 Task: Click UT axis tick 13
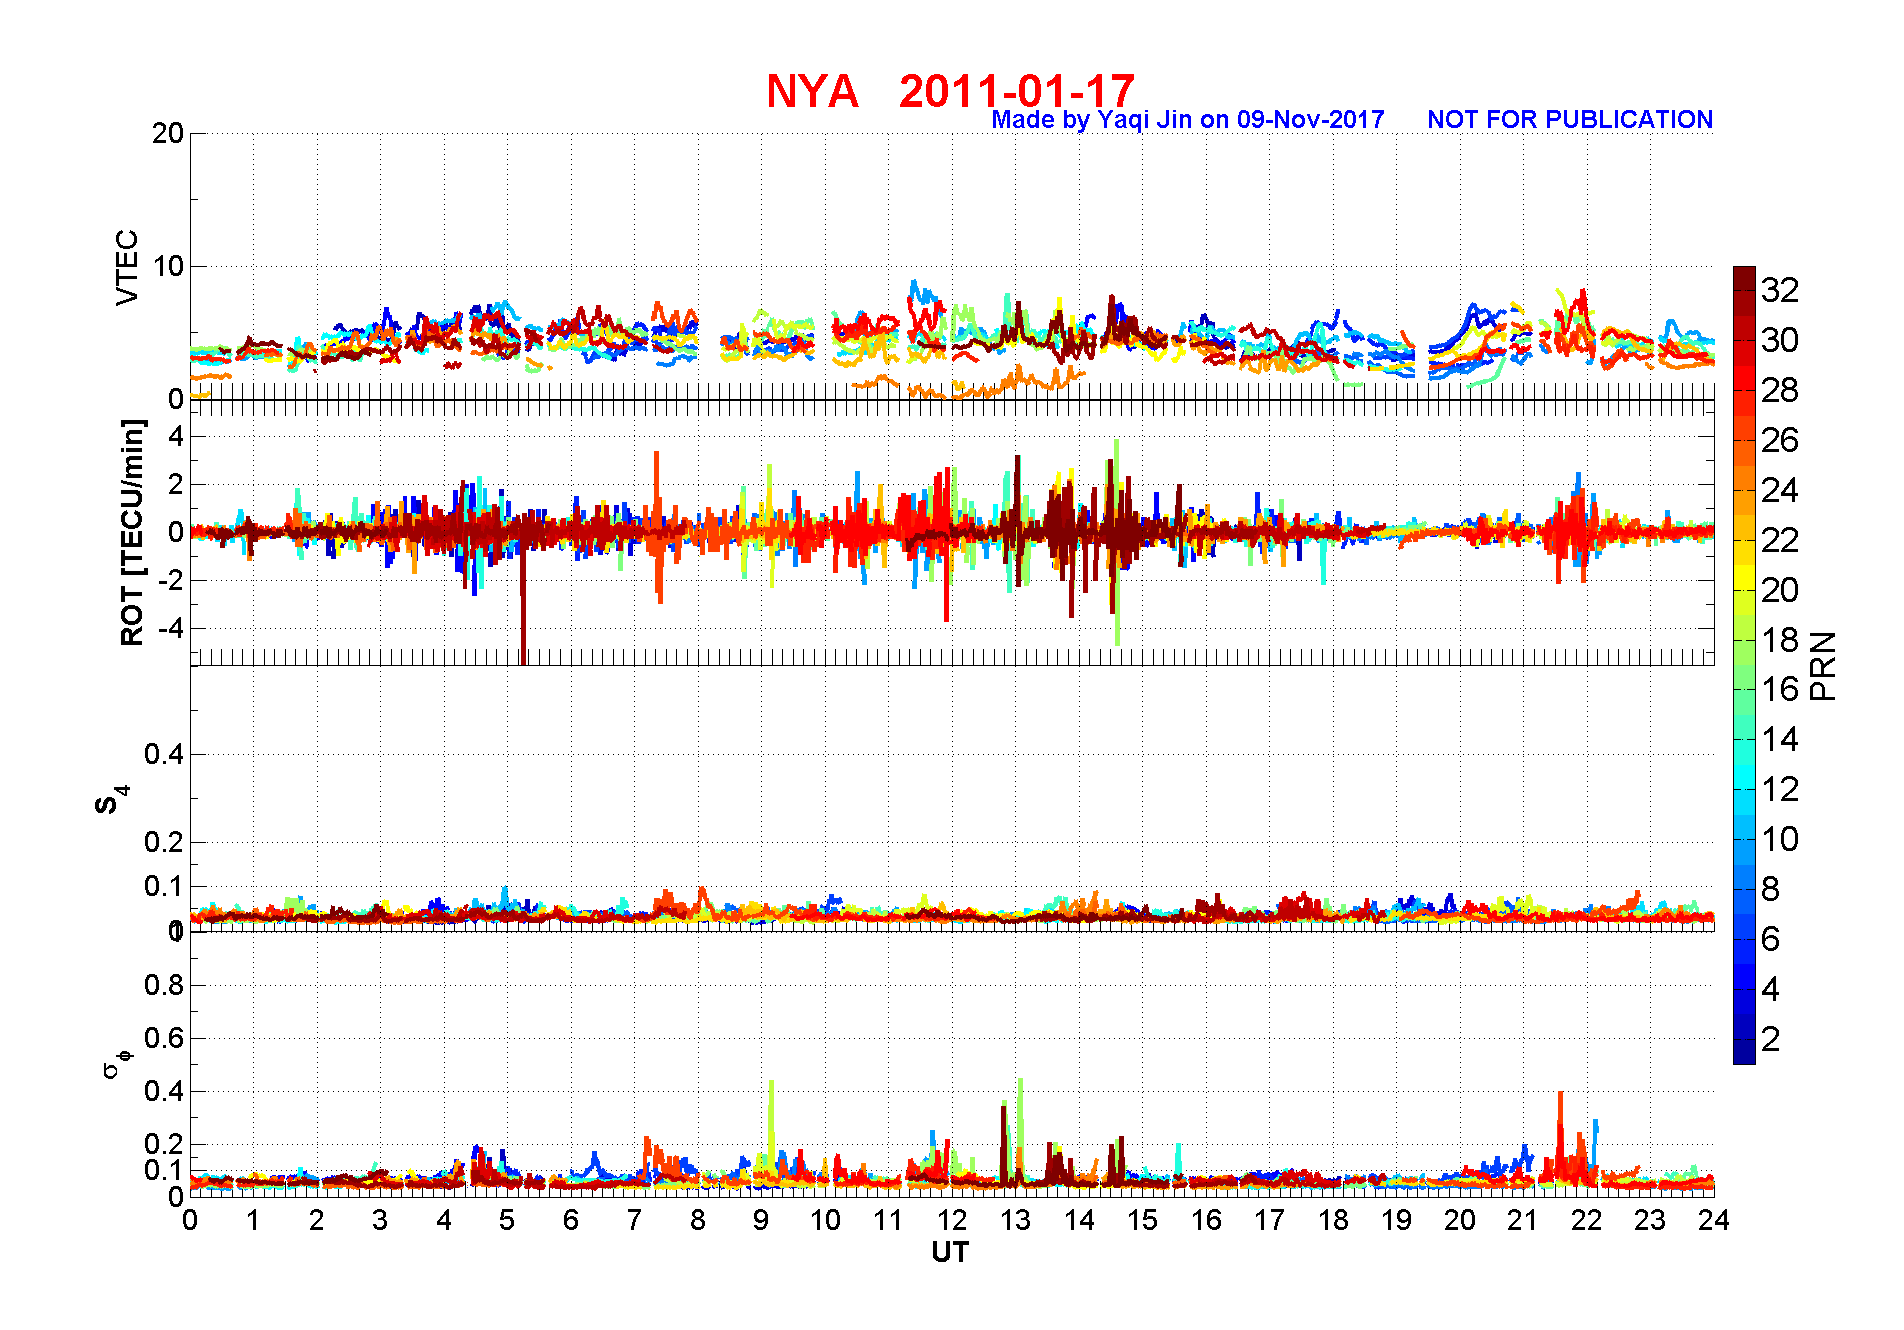(1015, 1220)
